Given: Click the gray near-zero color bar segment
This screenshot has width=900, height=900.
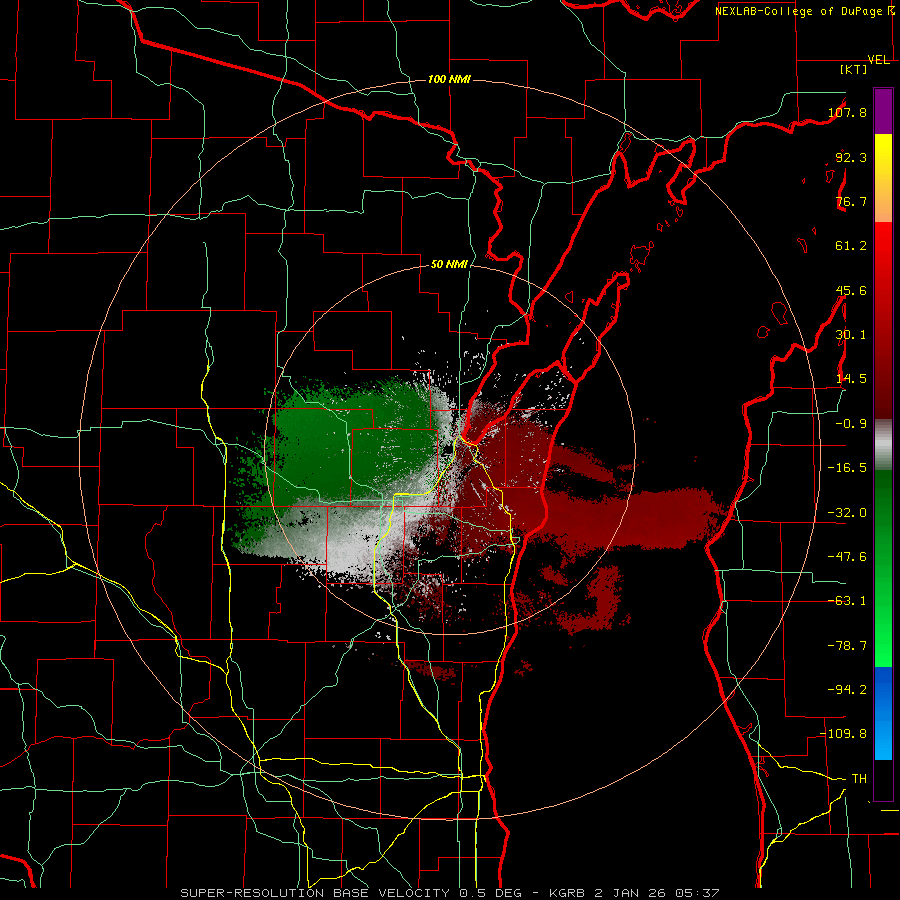Looking at the screenshot, I should (883, 445).
